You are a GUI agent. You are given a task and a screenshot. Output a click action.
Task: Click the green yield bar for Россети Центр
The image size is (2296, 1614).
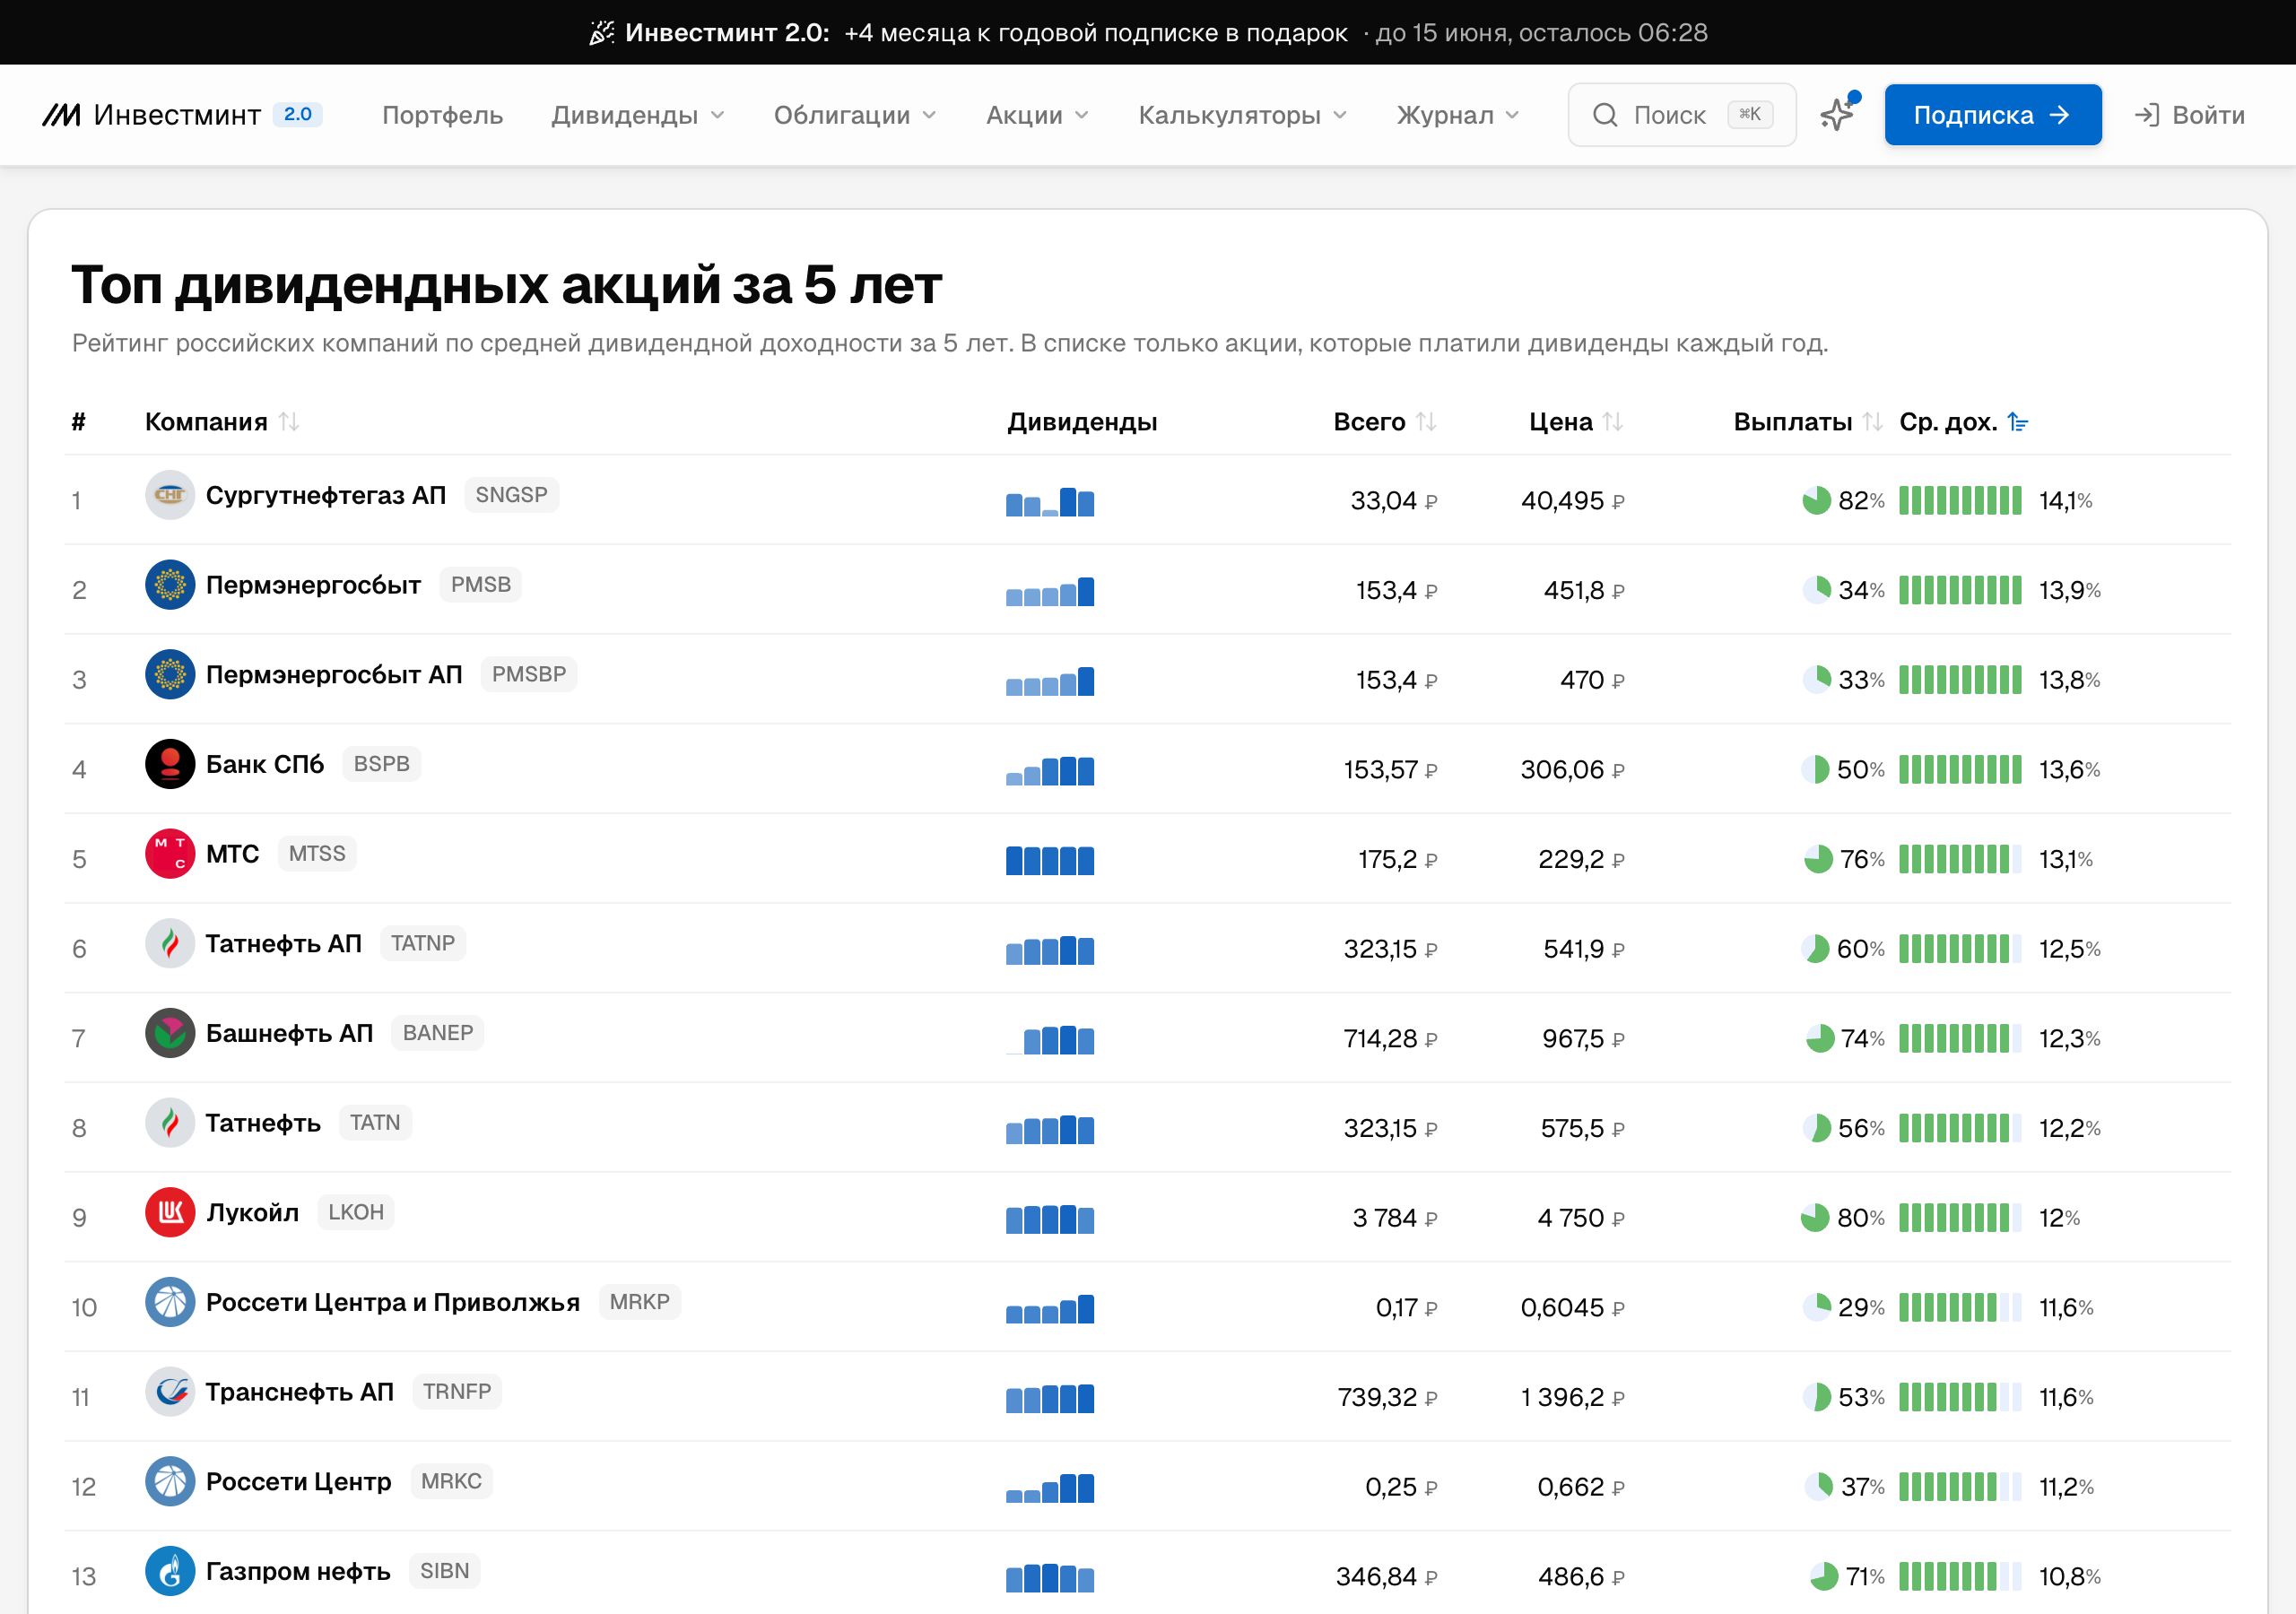point(1960,1487)
